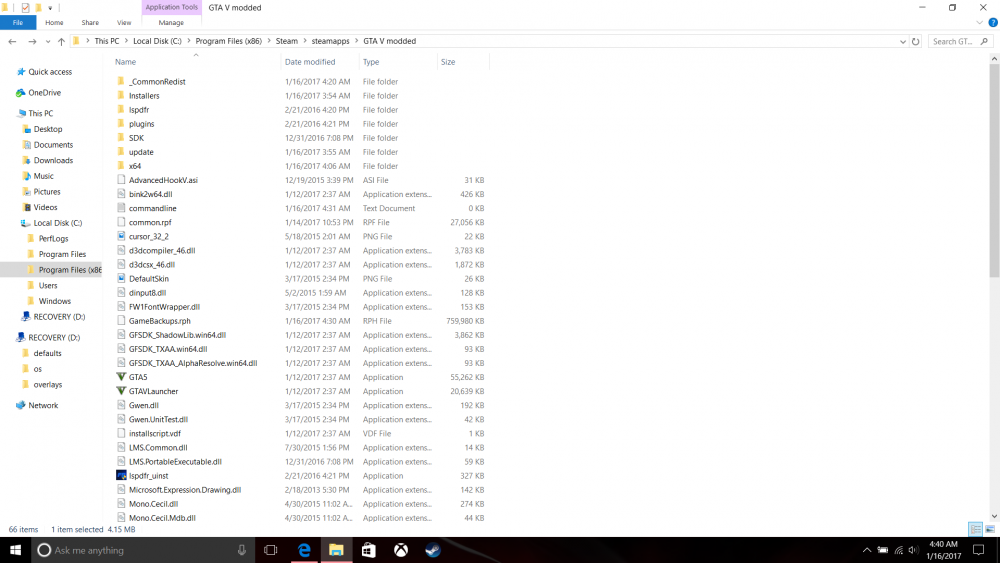Image resolution: width=1000 pixels, height=563 pixels.
Task: Select Downloads in navigation pane
Action: pos(53,160)
